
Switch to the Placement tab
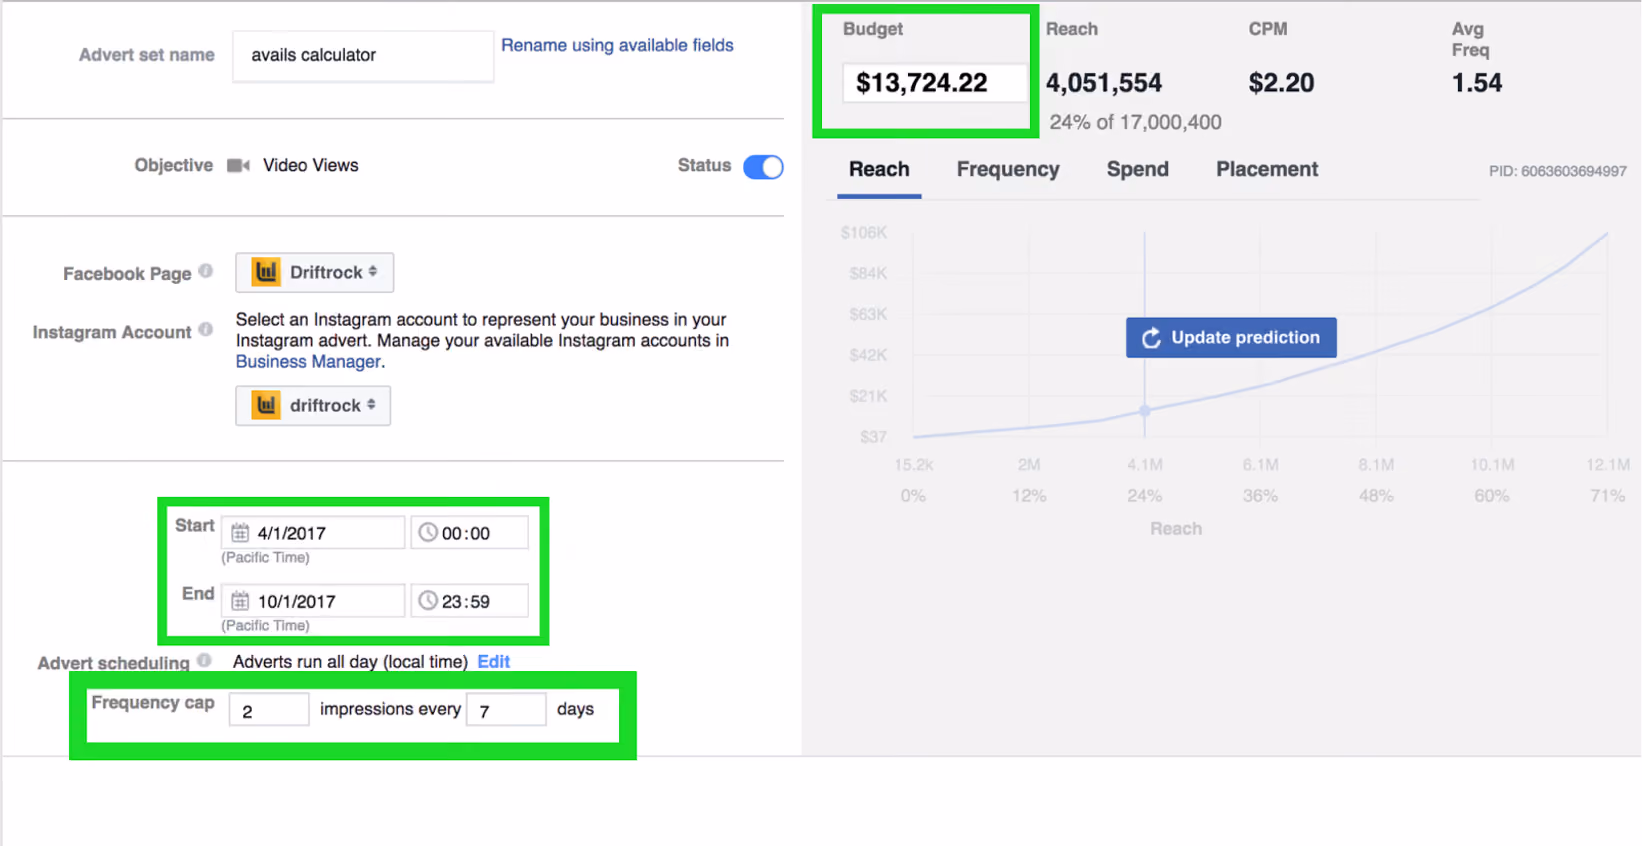click(1267, 169)
